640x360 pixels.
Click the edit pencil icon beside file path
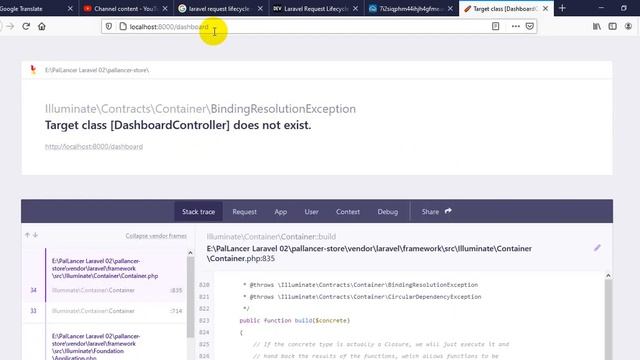[597, 248]
